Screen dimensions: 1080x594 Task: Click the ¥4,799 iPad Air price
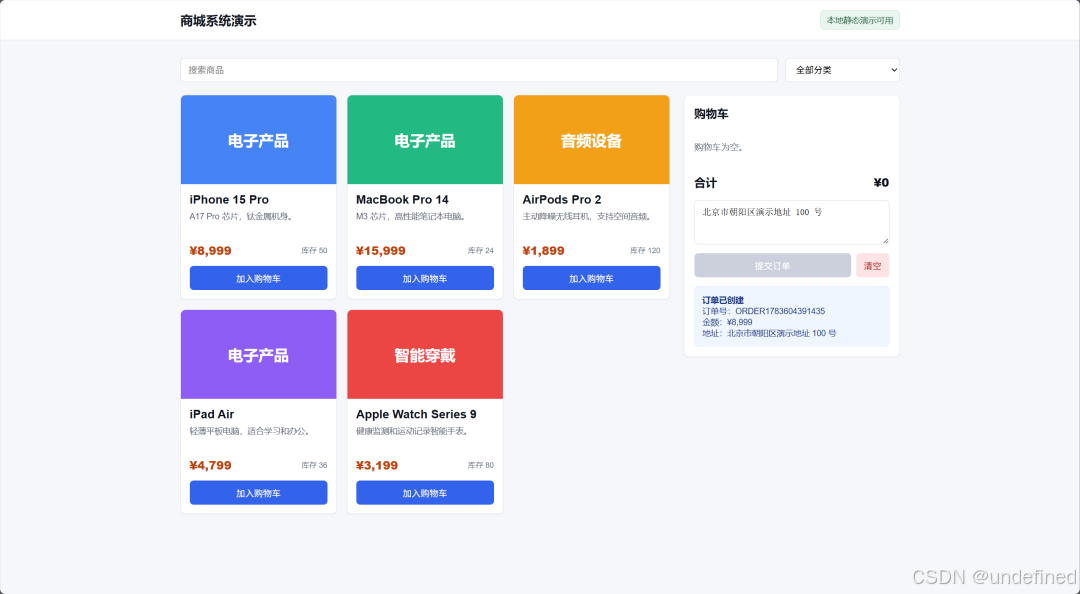coord(211,465)
